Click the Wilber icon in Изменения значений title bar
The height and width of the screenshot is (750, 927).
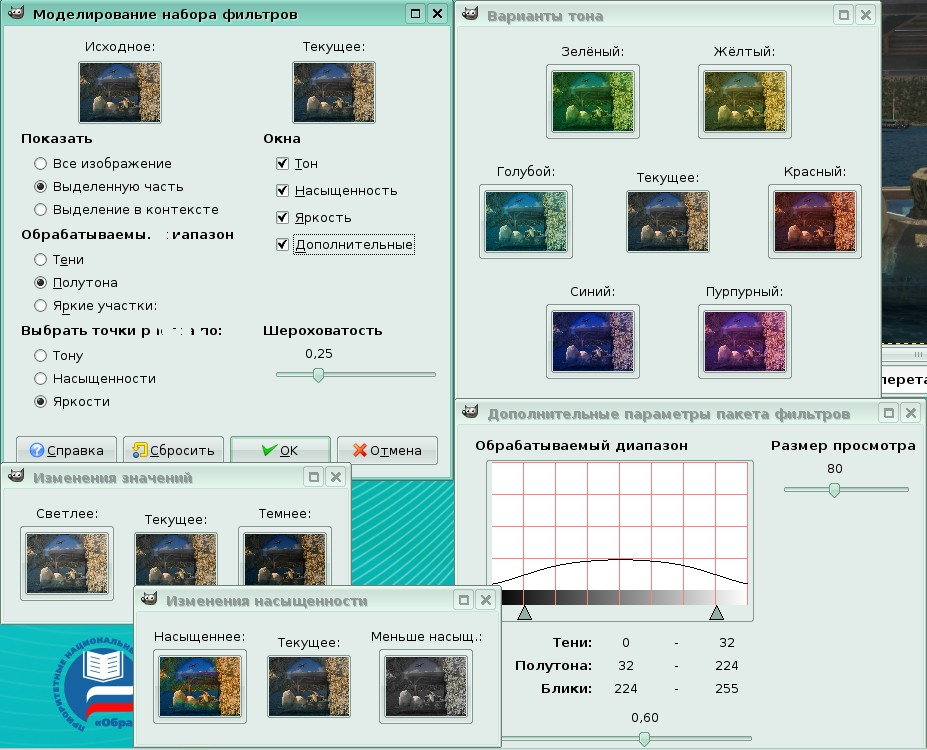coord(16,476)
